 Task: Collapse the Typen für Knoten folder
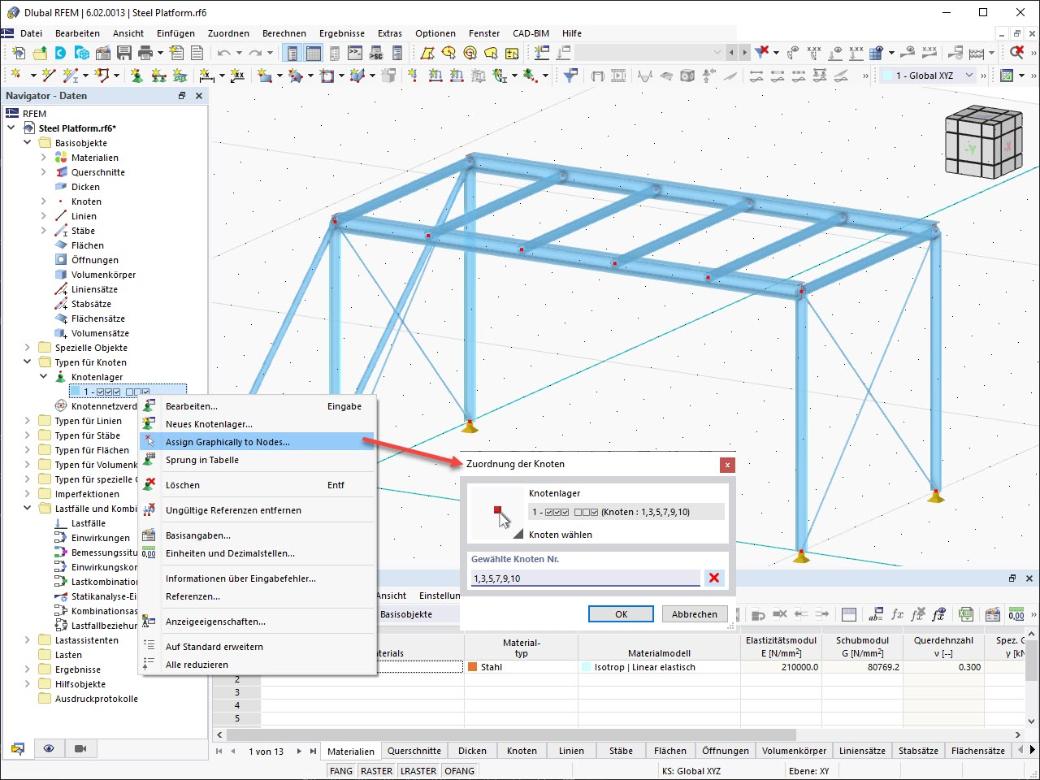pos(27,361)
